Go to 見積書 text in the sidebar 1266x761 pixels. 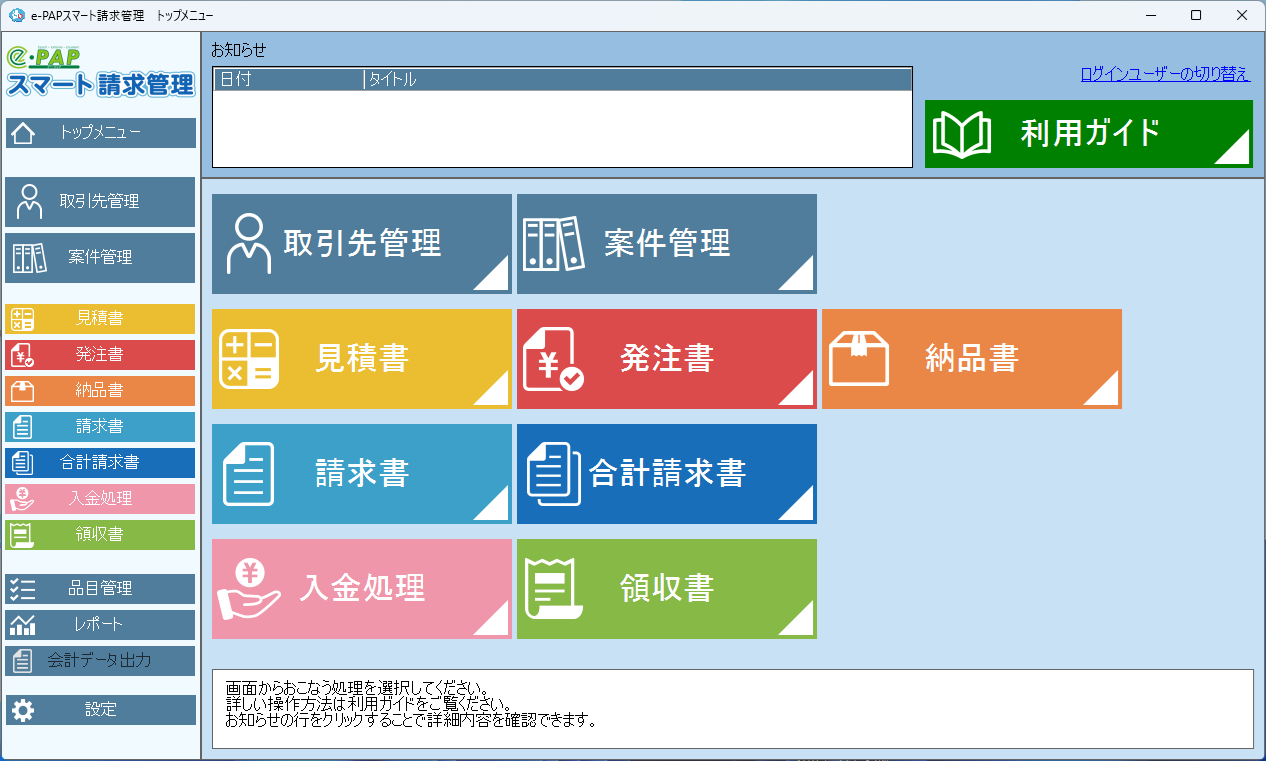pos(99,319)
